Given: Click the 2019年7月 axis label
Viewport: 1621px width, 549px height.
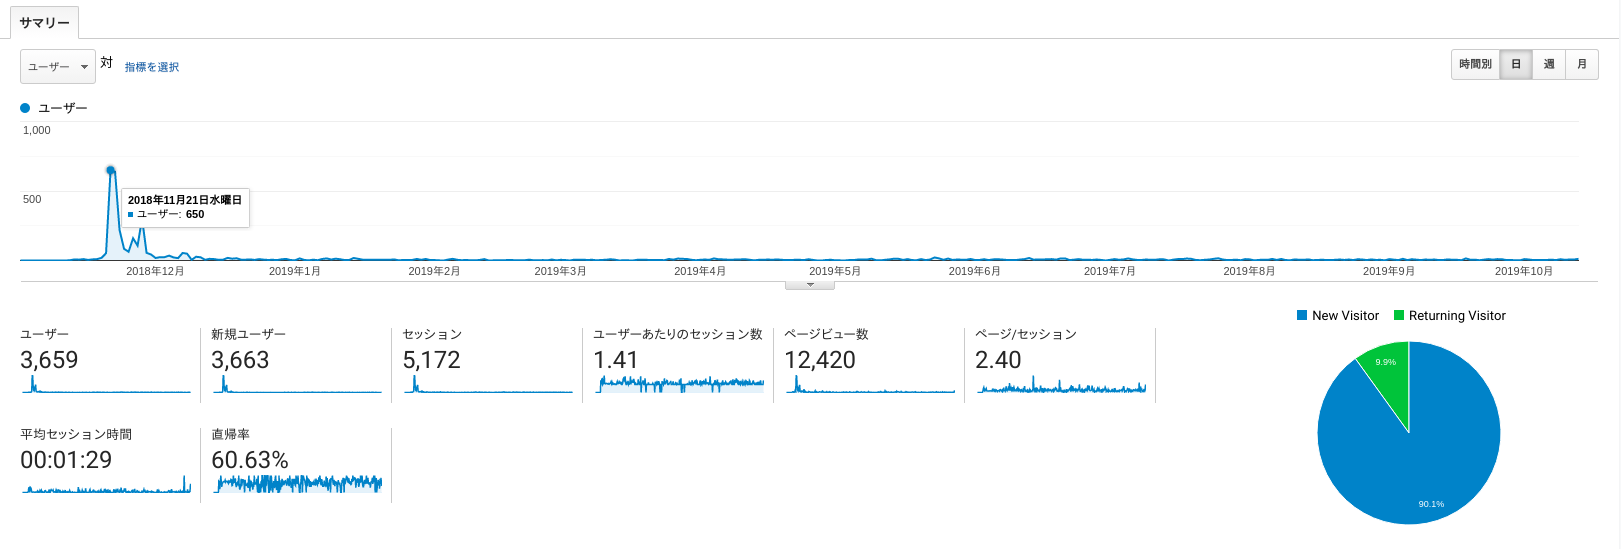Looking at the screenshot, I should pos(1110,271).
